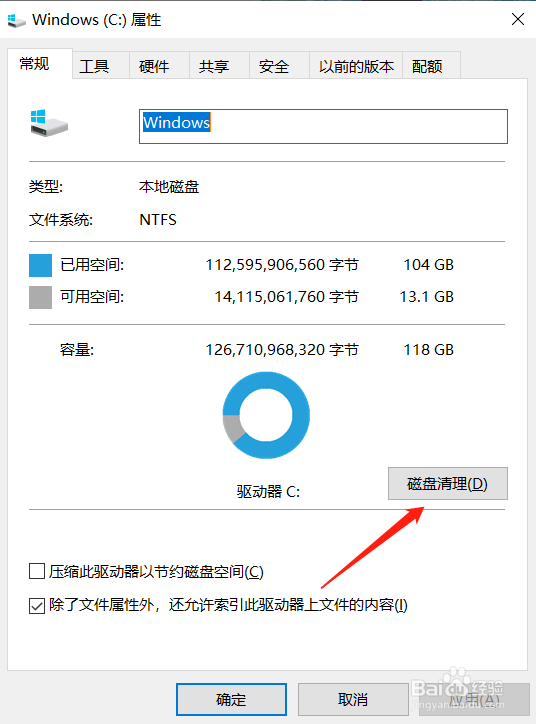
Task: Enable 压缩此驱动器以节约磁盘空间 checkbox
Action: (x=37, y=571)
